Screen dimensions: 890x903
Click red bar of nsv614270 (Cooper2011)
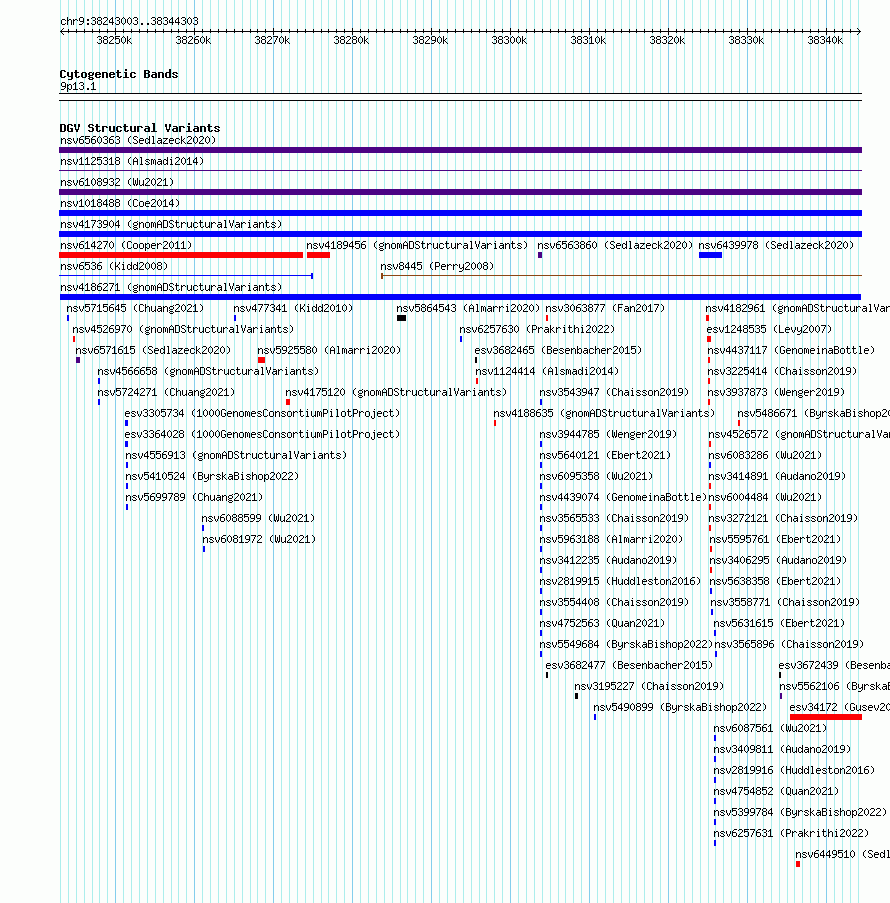tap(181, 255)
